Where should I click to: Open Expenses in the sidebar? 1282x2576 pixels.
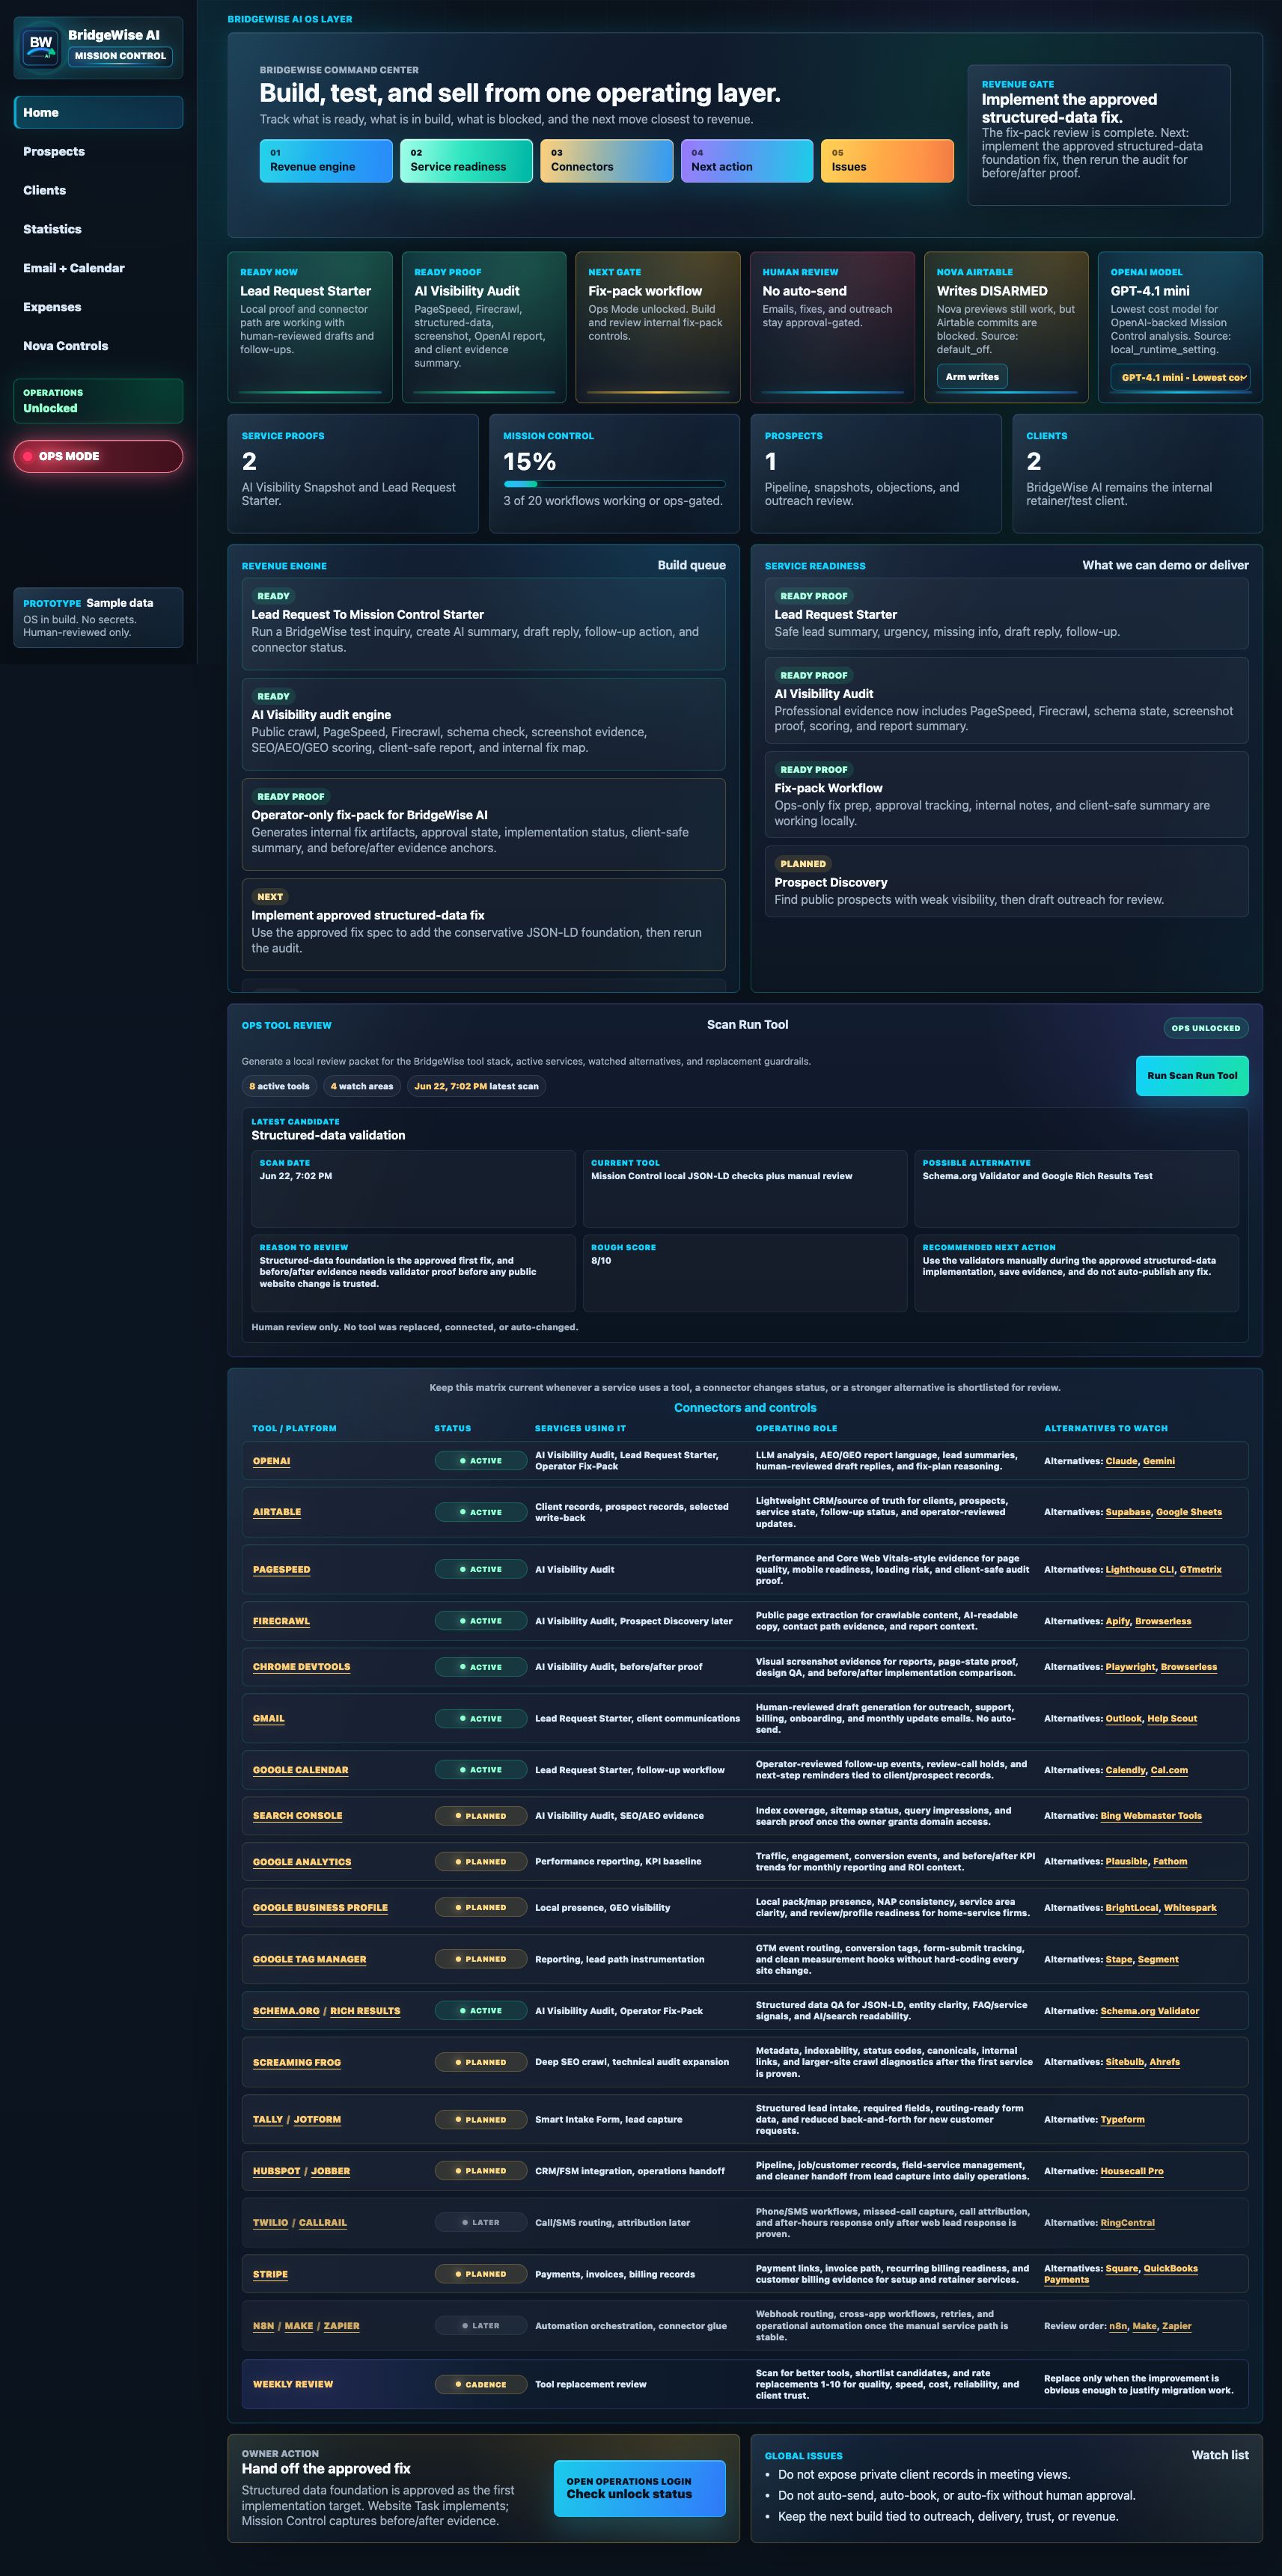[98, 307]
